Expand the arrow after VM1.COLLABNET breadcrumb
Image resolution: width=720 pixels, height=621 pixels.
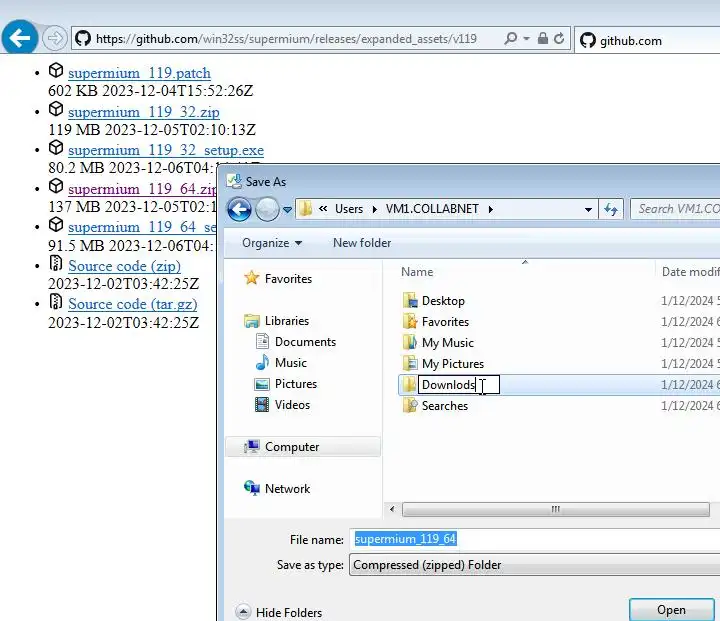[490, 209]
